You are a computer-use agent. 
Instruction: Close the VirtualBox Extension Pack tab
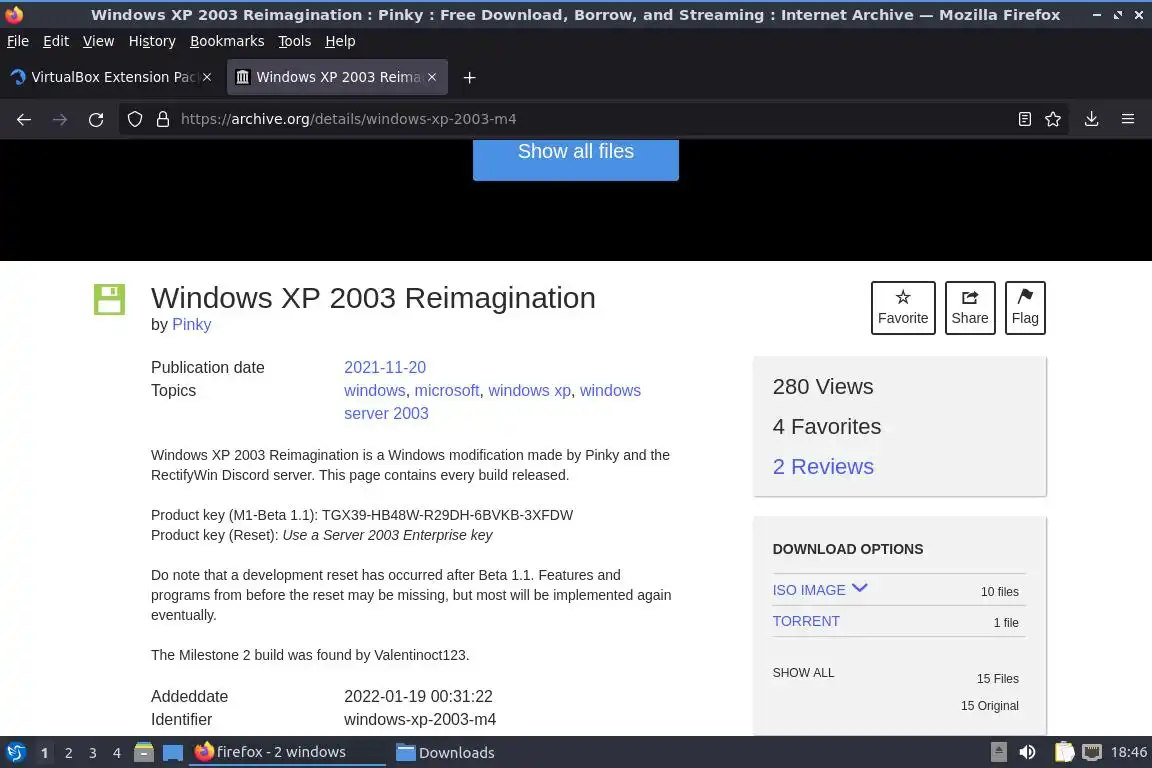pos(207,77)
